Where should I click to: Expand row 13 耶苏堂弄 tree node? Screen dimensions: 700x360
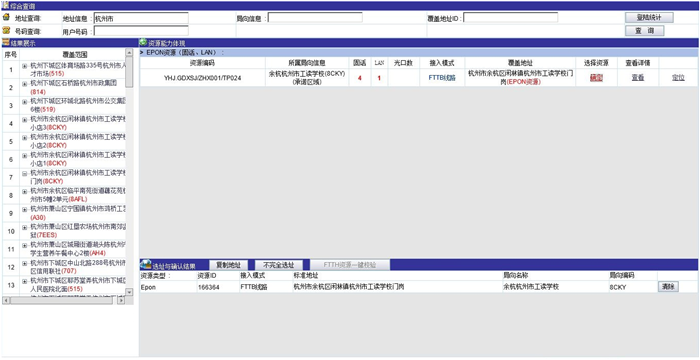point(25,281)
